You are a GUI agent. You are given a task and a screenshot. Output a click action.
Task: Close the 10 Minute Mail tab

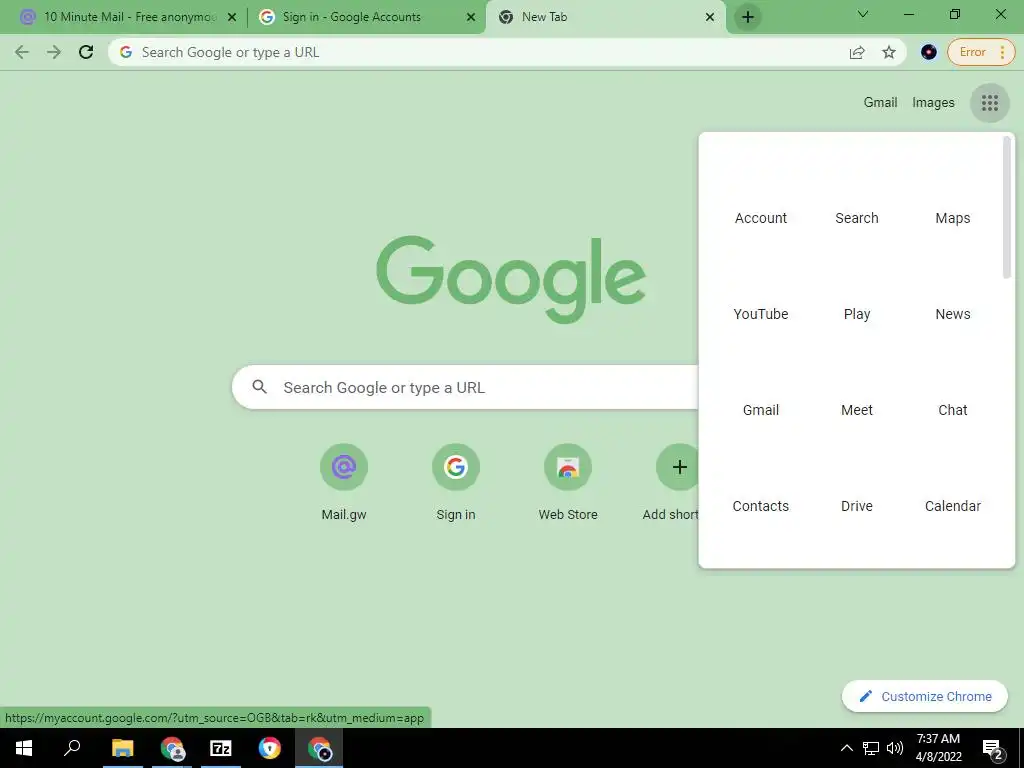click(232, 17)
